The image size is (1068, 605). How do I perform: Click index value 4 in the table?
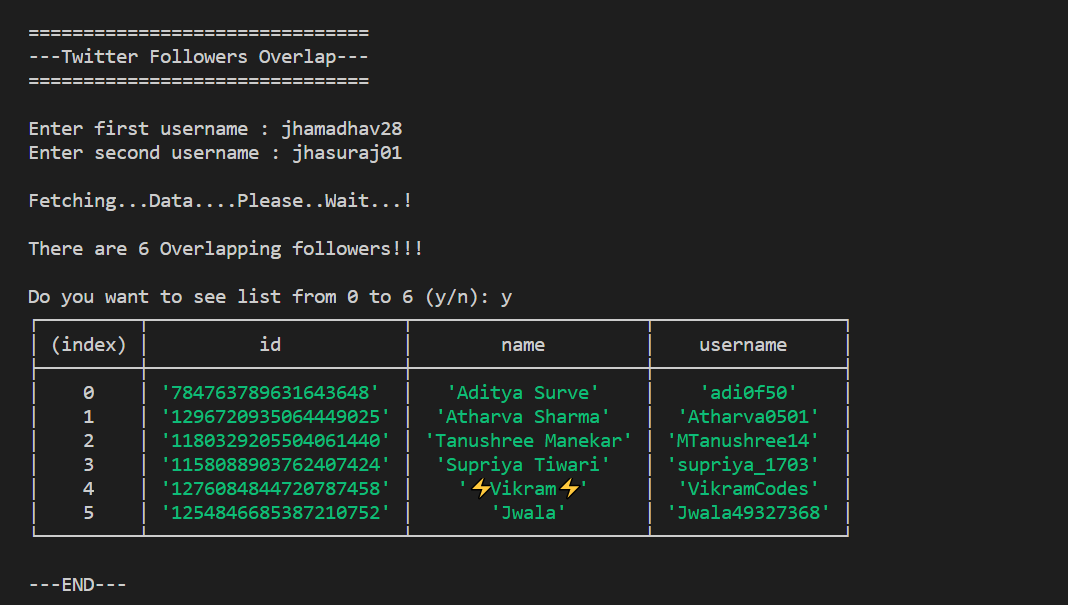click(x=89, y=488)
